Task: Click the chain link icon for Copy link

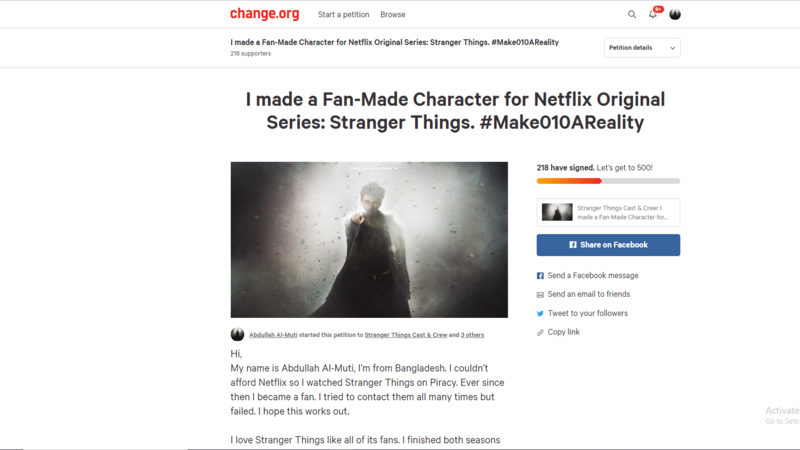Action: (x=540, y=332)
